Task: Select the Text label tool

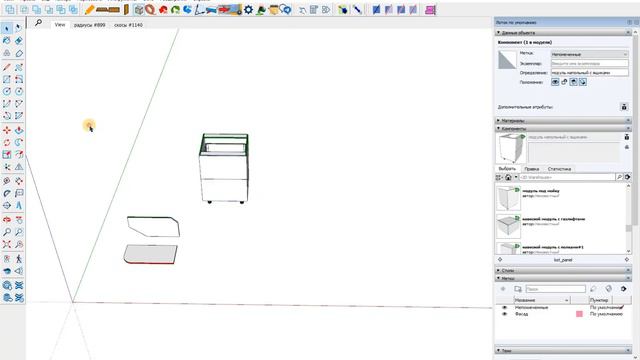Action: click(19, 193)
